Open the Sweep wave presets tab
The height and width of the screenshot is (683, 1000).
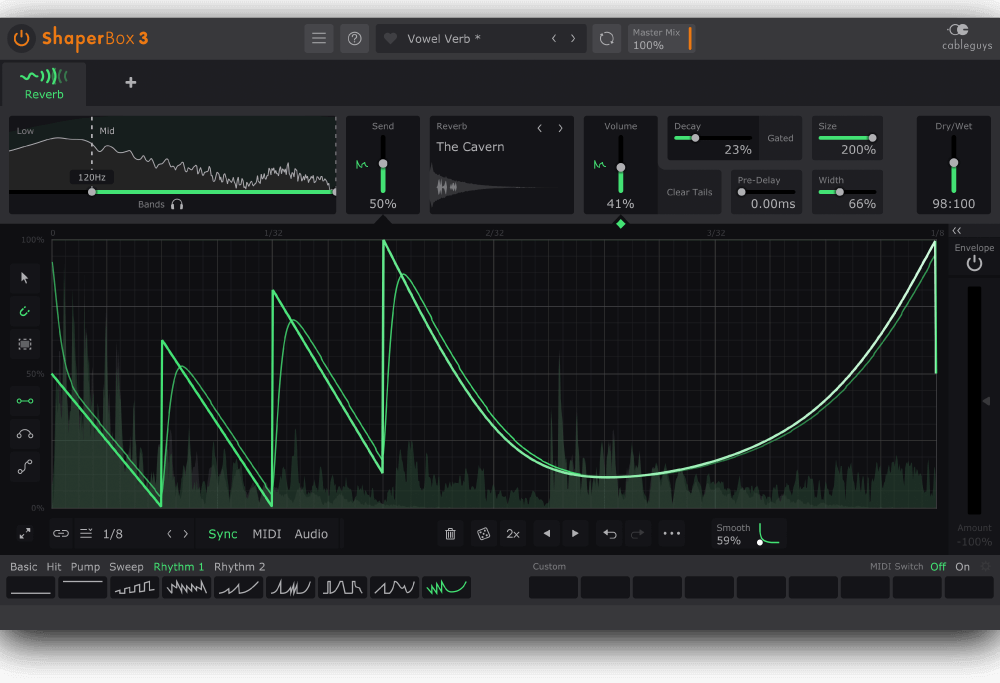click(x=126, y=566)
